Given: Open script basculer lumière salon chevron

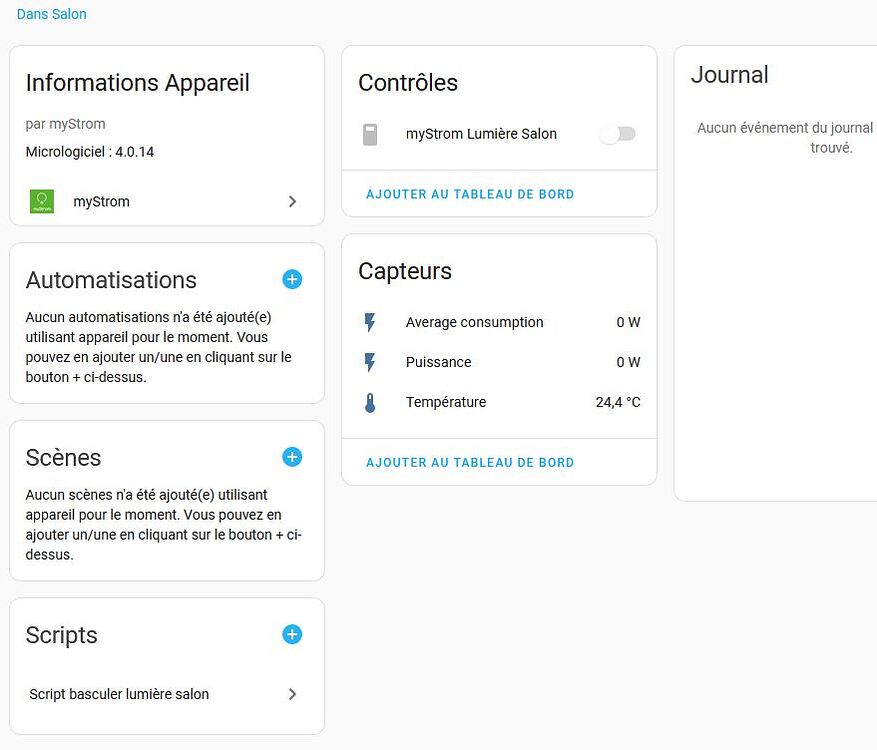Looking at the screenshot, I should (292, 694).
